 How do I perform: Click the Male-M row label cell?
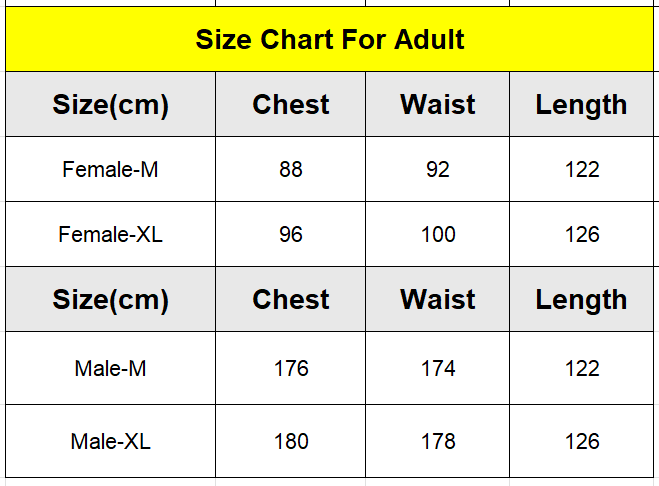111,368
